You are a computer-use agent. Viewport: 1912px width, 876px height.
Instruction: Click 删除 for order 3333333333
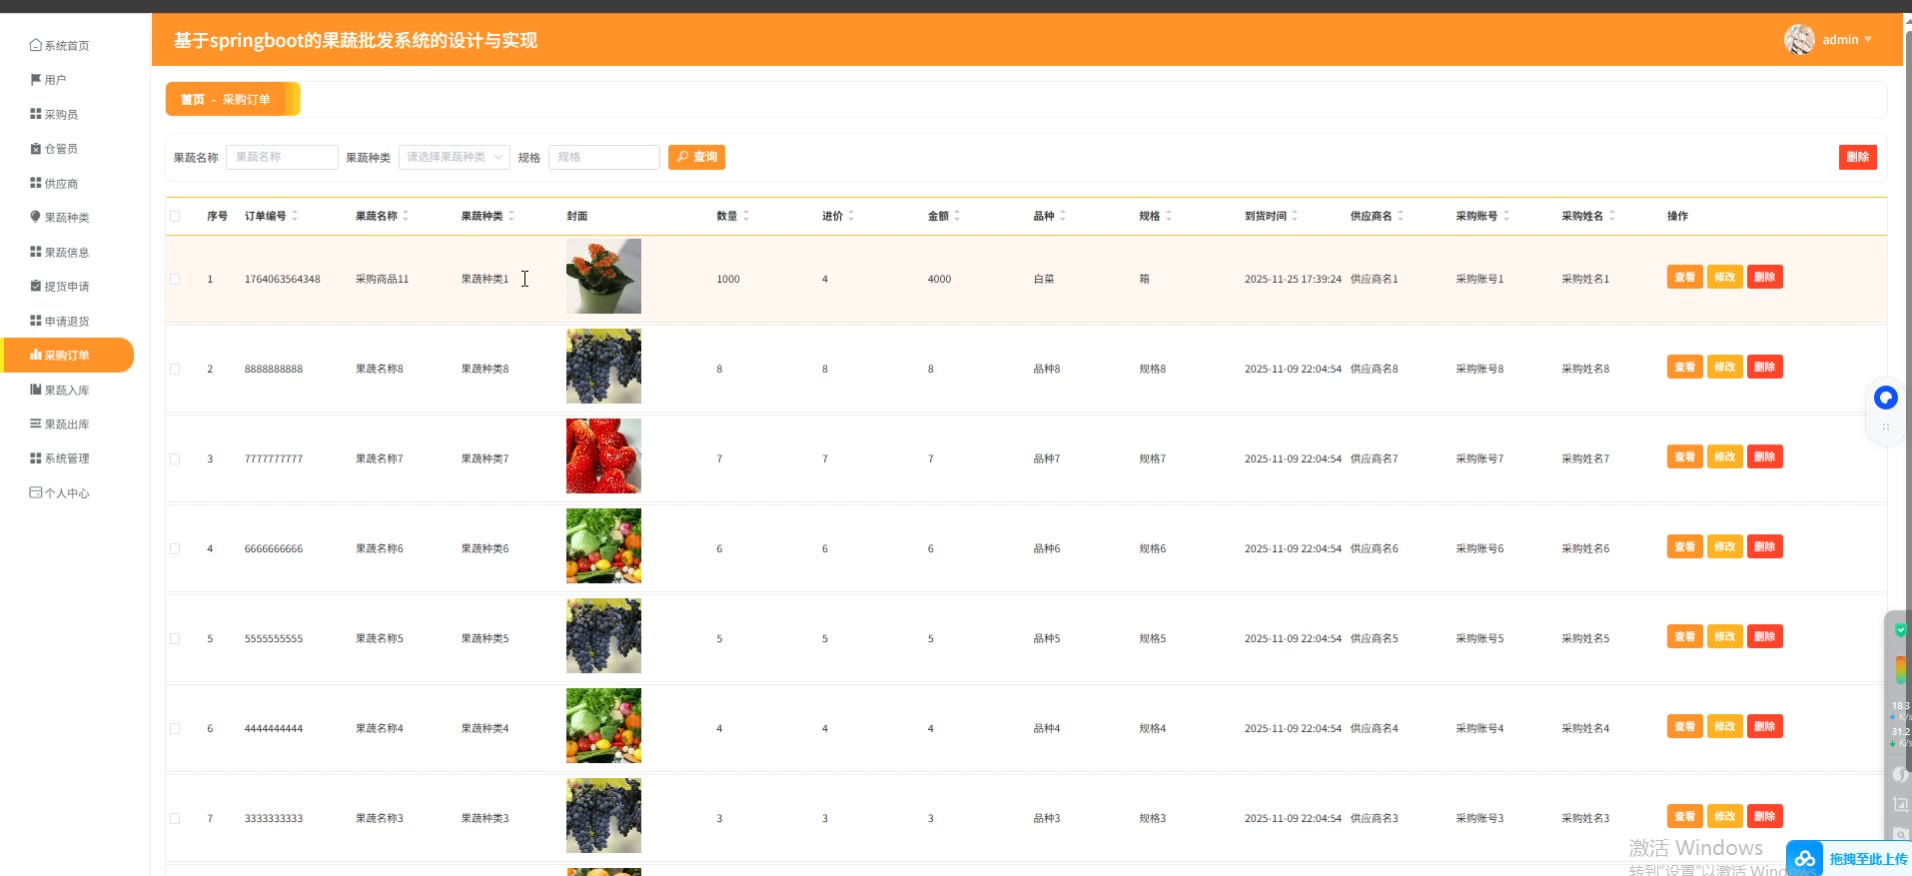point(1765,817)
